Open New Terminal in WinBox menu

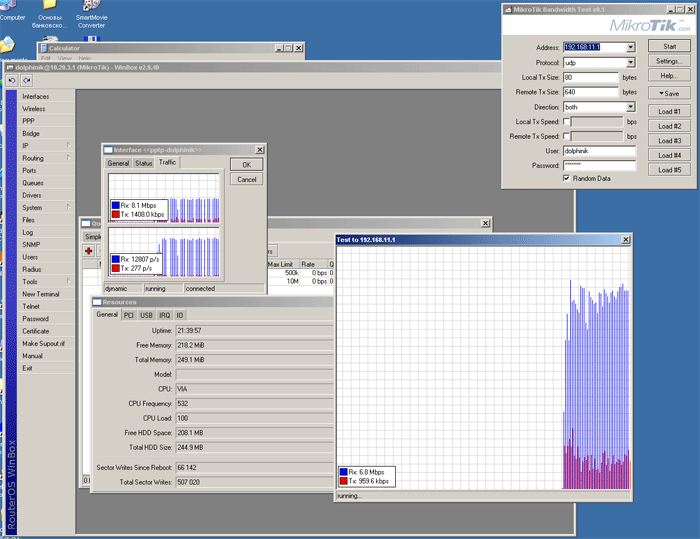[46, 294]
